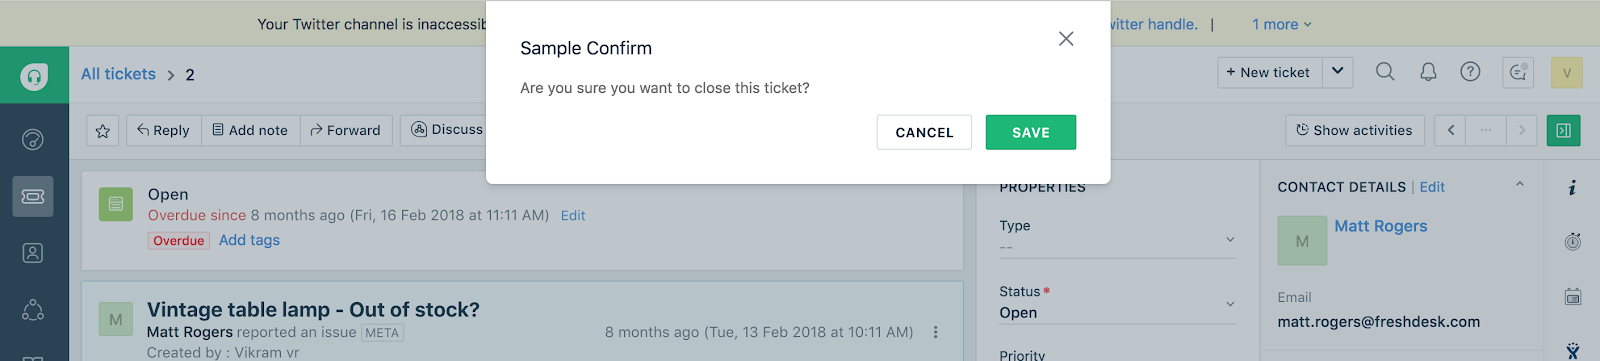Screen dimensions: 1600x361
Task: Click the Forward toolbar item
Action: click(346, 130)
